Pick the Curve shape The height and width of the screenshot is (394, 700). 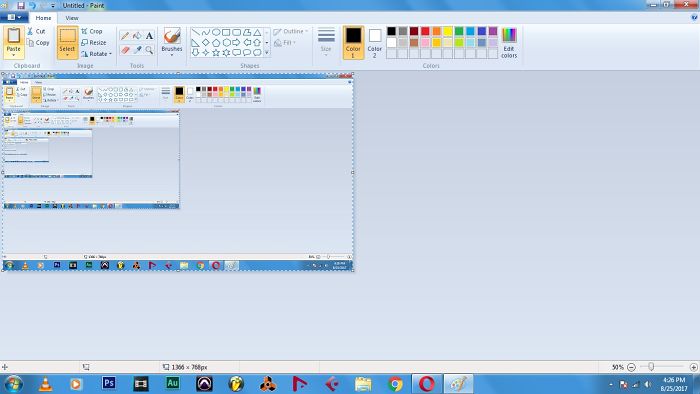click(205, 32)
